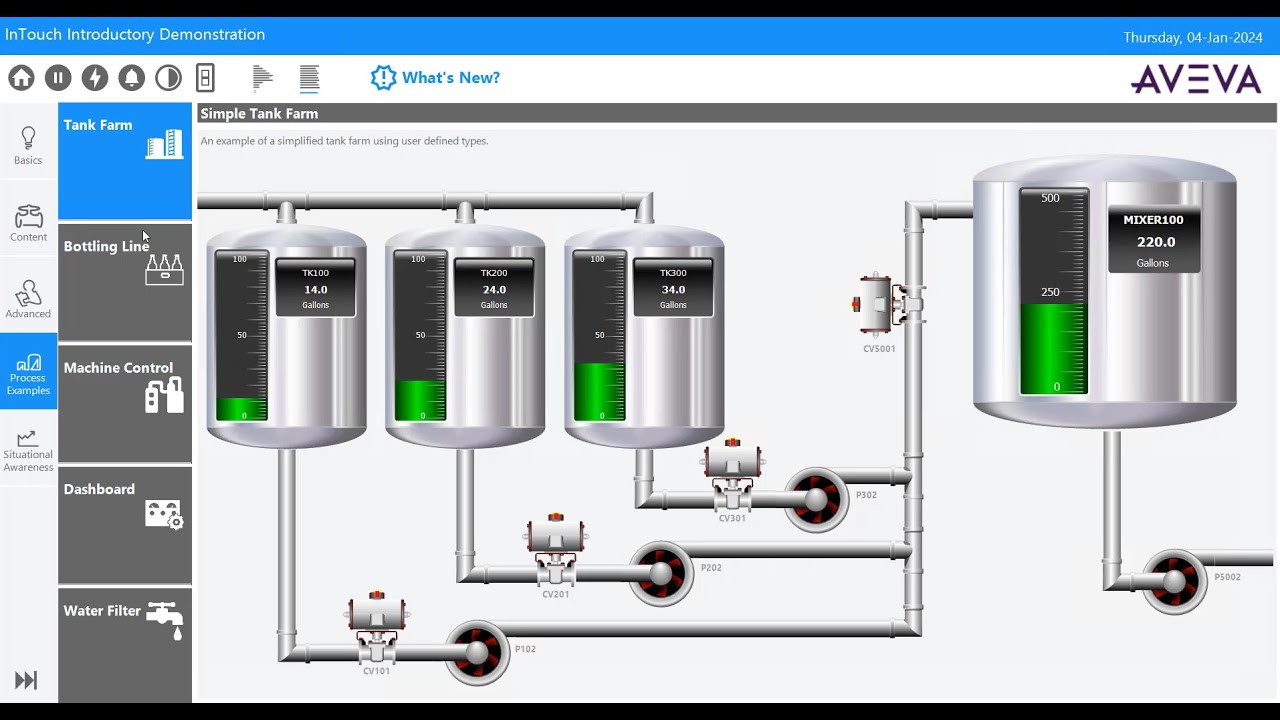The height and width of the screenshot is (720, 1280).
Task: Click the switch panel icon
Action: tap(205, 78)
